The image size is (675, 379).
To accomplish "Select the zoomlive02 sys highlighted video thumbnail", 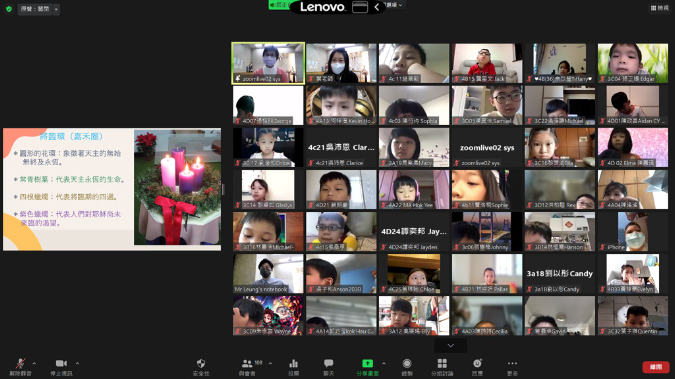I will pos(268,63).
